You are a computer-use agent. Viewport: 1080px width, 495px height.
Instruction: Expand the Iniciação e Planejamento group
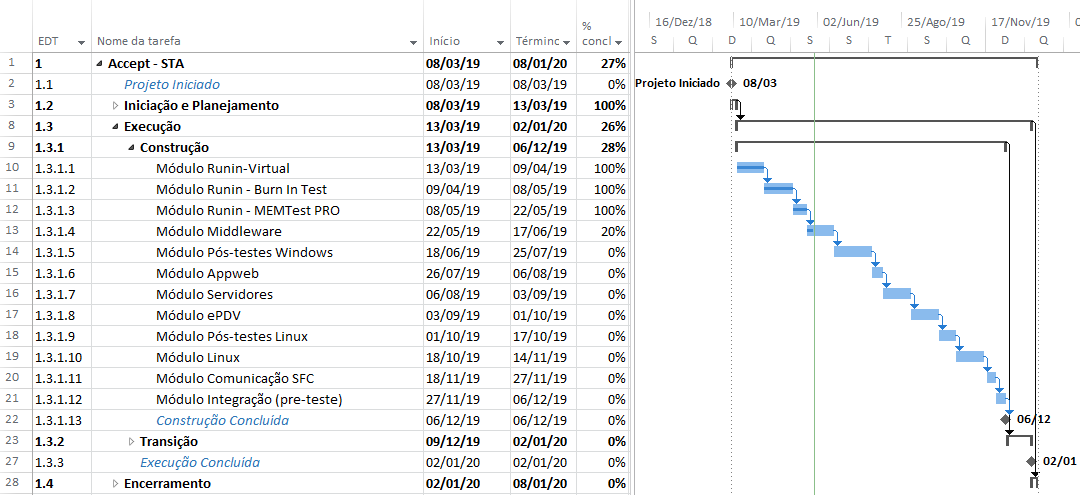(115, 106)
